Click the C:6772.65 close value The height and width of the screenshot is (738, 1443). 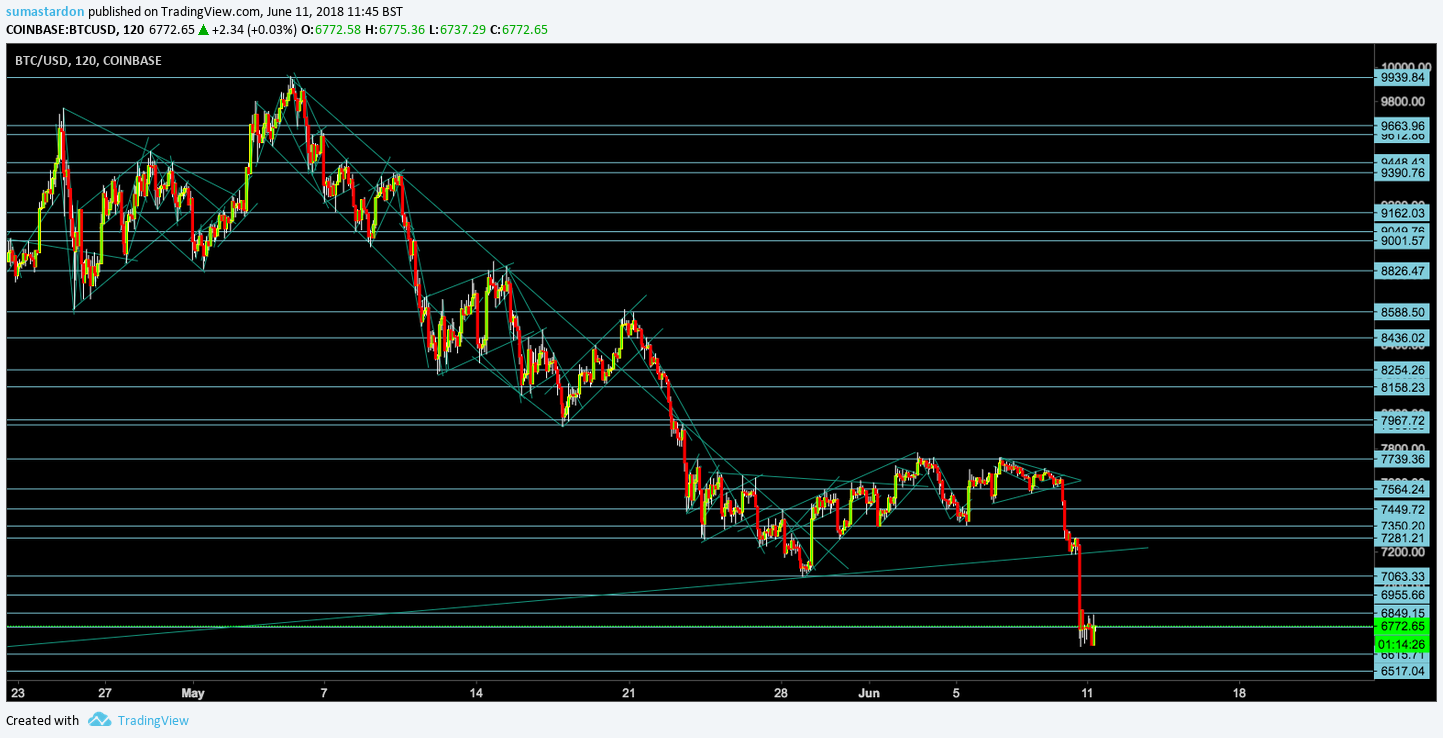(x=519, y=30)
